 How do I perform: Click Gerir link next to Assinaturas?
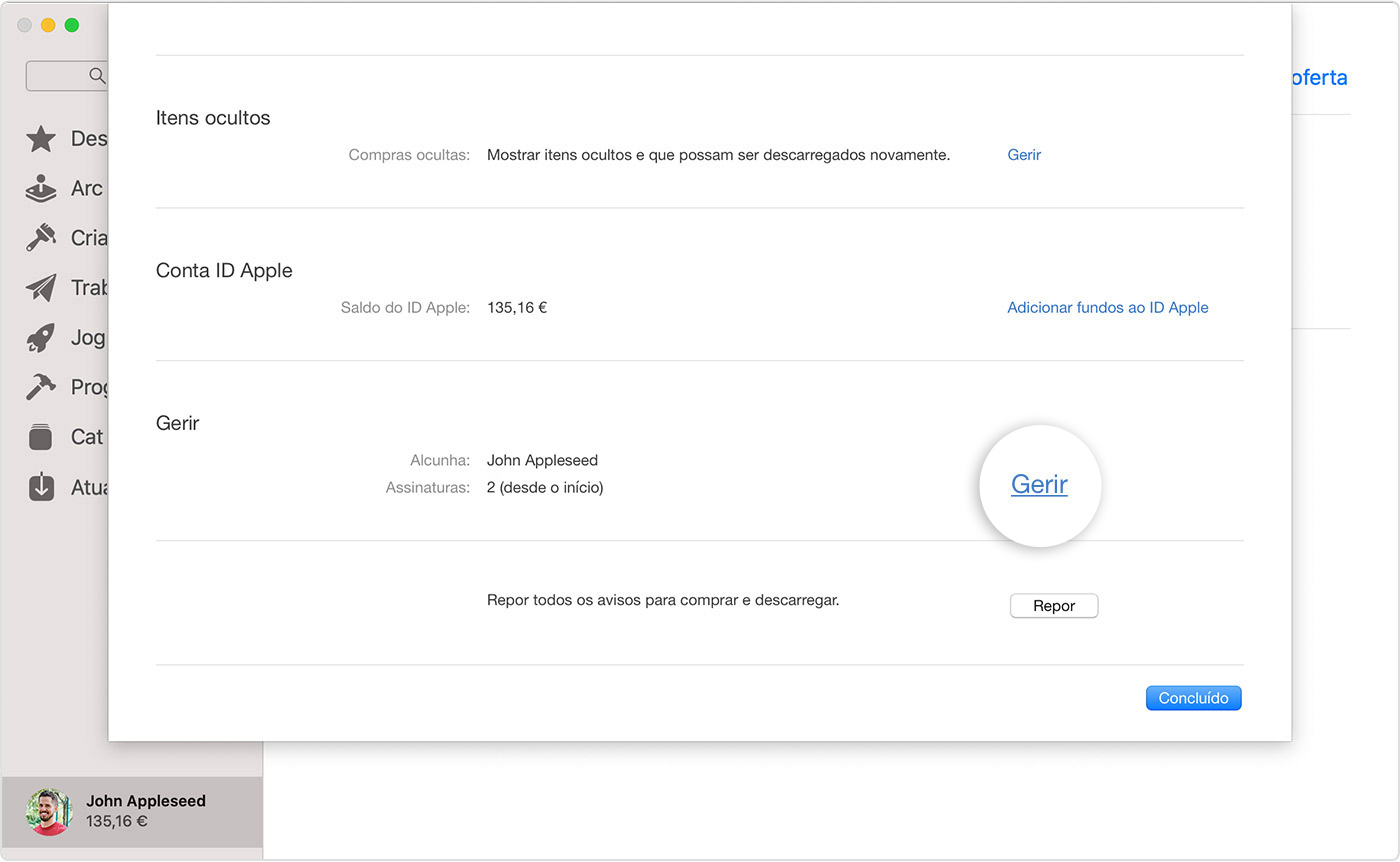pyautogui.click(x=1039, y=484)
